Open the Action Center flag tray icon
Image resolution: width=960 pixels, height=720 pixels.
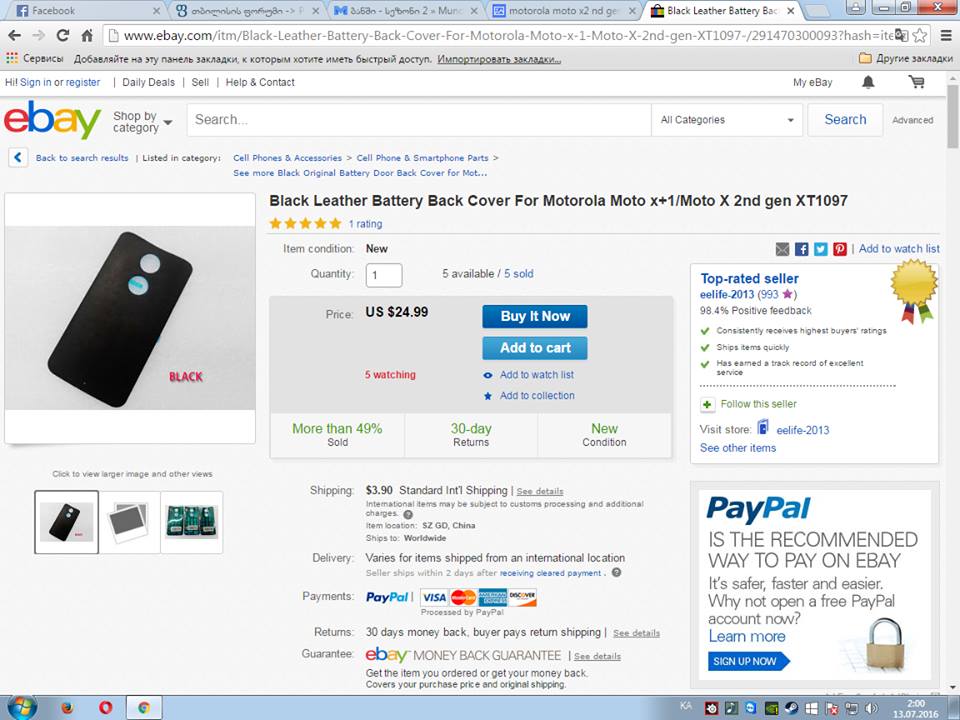click(x=831, y=708)
